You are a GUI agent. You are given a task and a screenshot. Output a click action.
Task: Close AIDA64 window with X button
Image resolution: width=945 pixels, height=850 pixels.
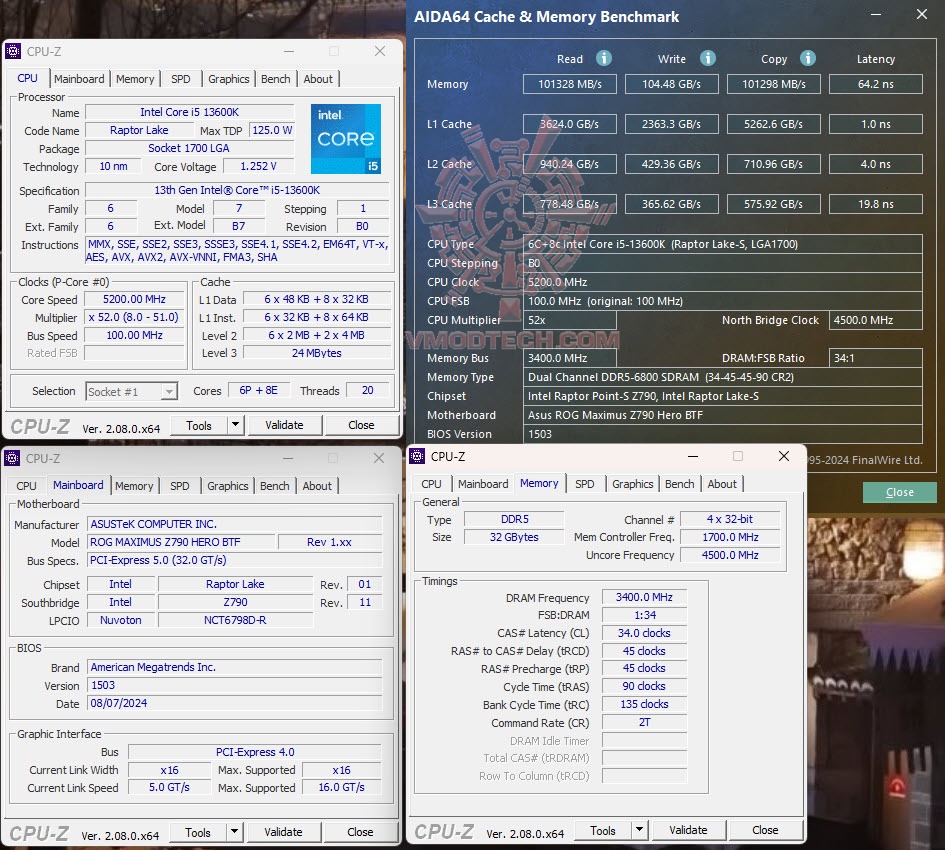tap(921, 14)
